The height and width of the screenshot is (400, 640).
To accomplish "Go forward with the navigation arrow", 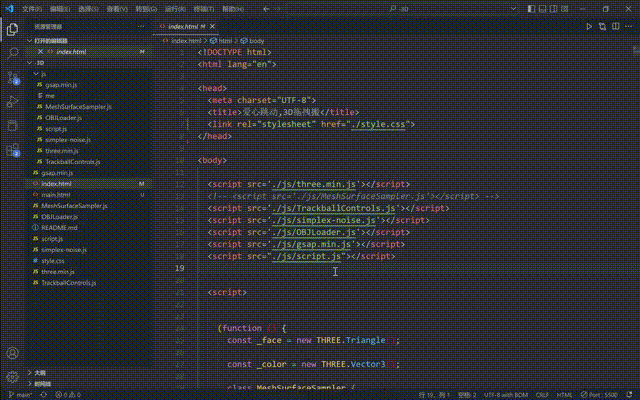I will [x=280, y=9].
